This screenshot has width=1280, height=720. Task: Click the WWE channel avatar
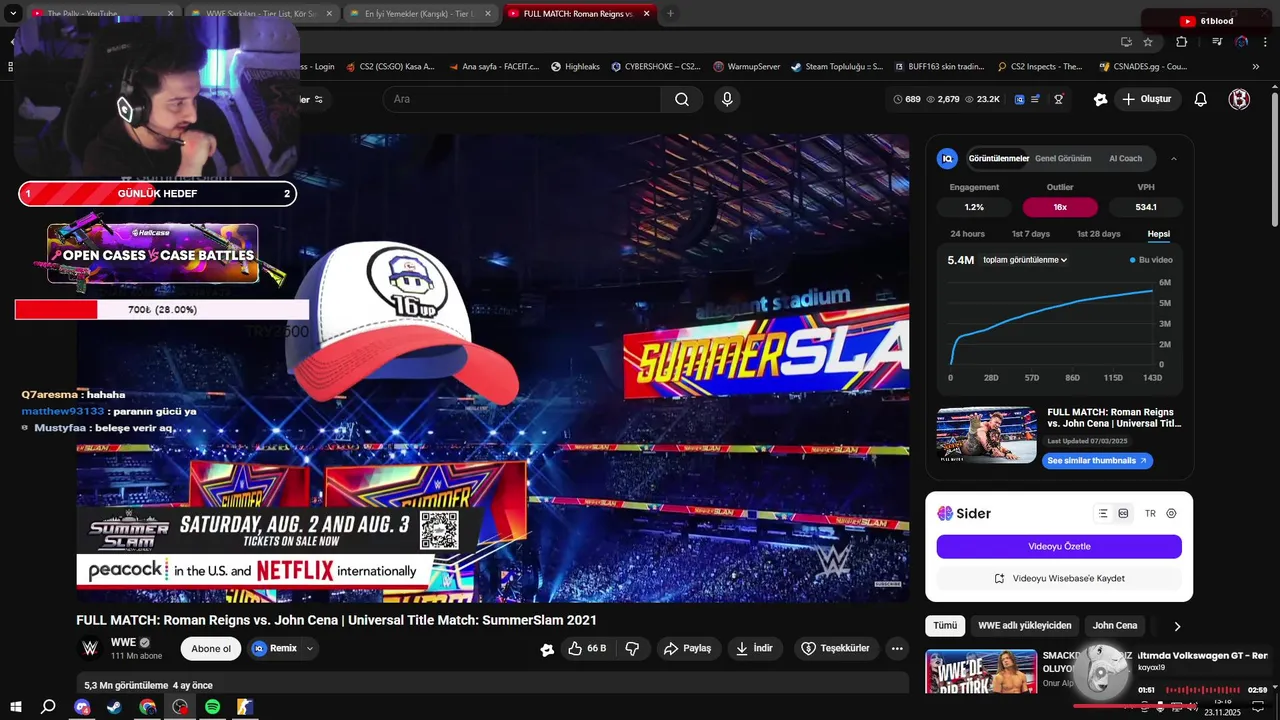tap(90, 648)
